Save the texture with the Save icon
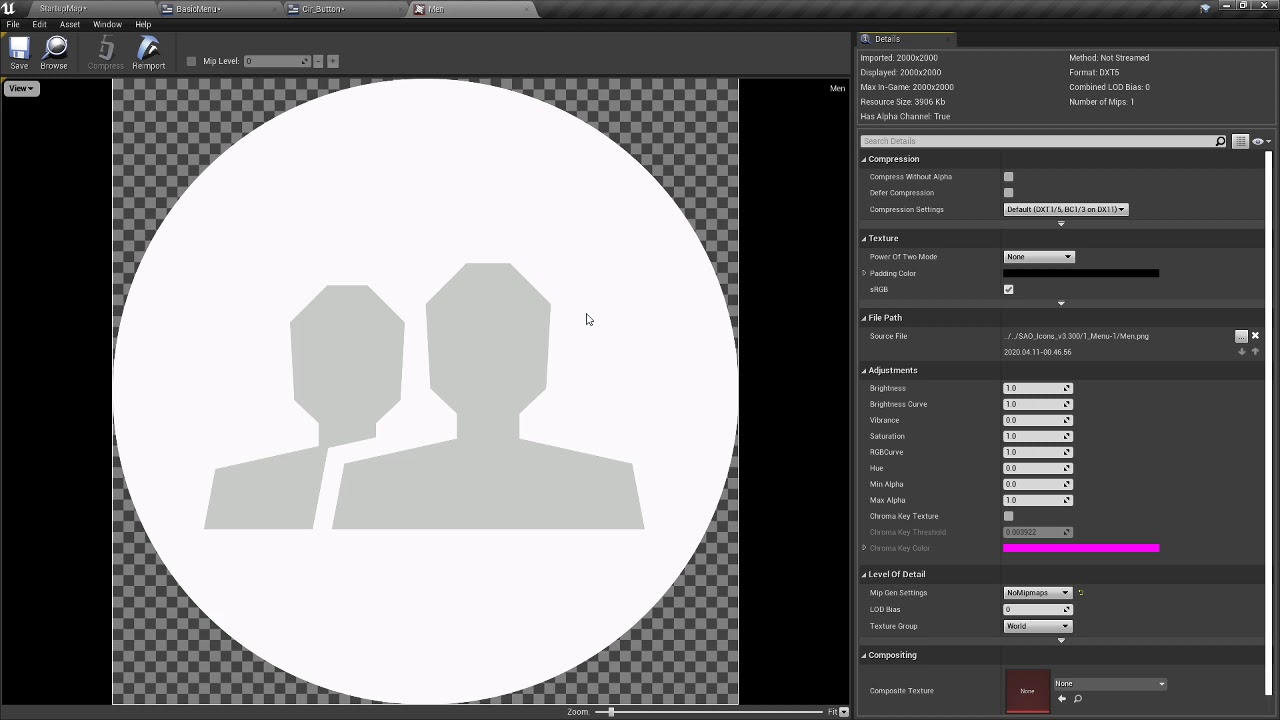 click(19, 53)
